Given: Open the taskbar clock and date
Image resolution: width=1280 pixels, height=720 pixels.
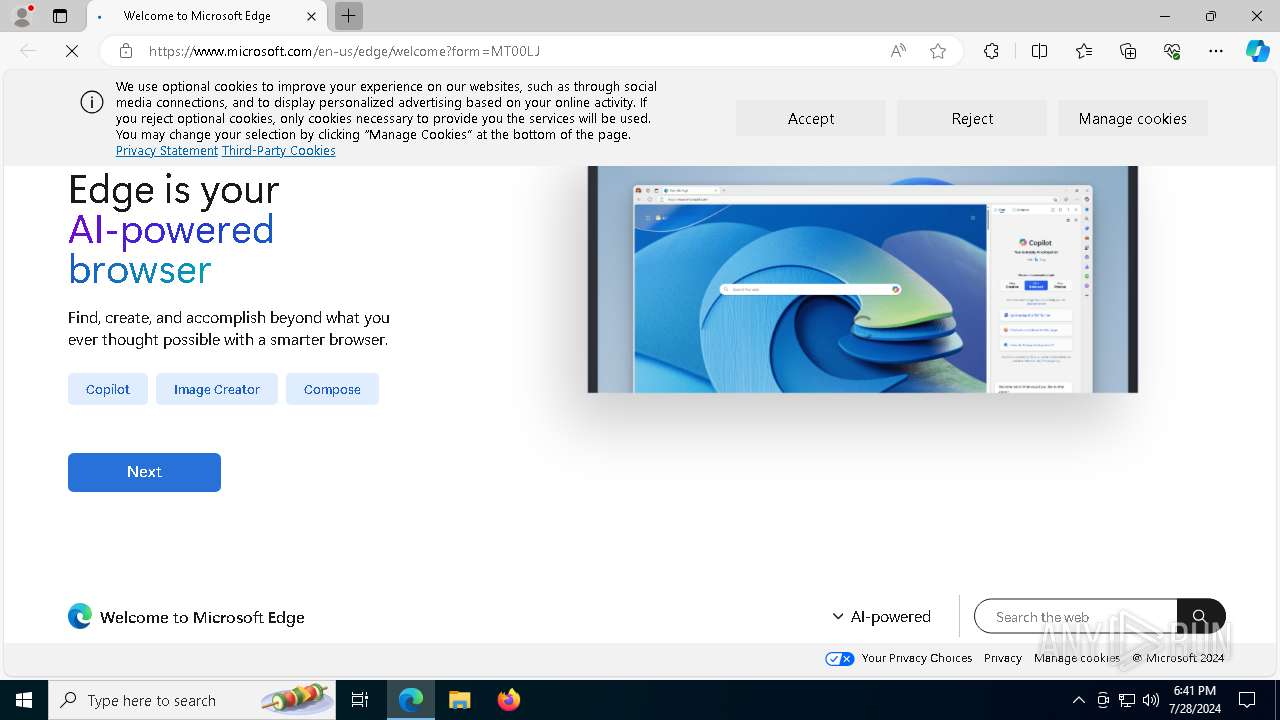Looking at the screenshot, I should point(1194,700).
